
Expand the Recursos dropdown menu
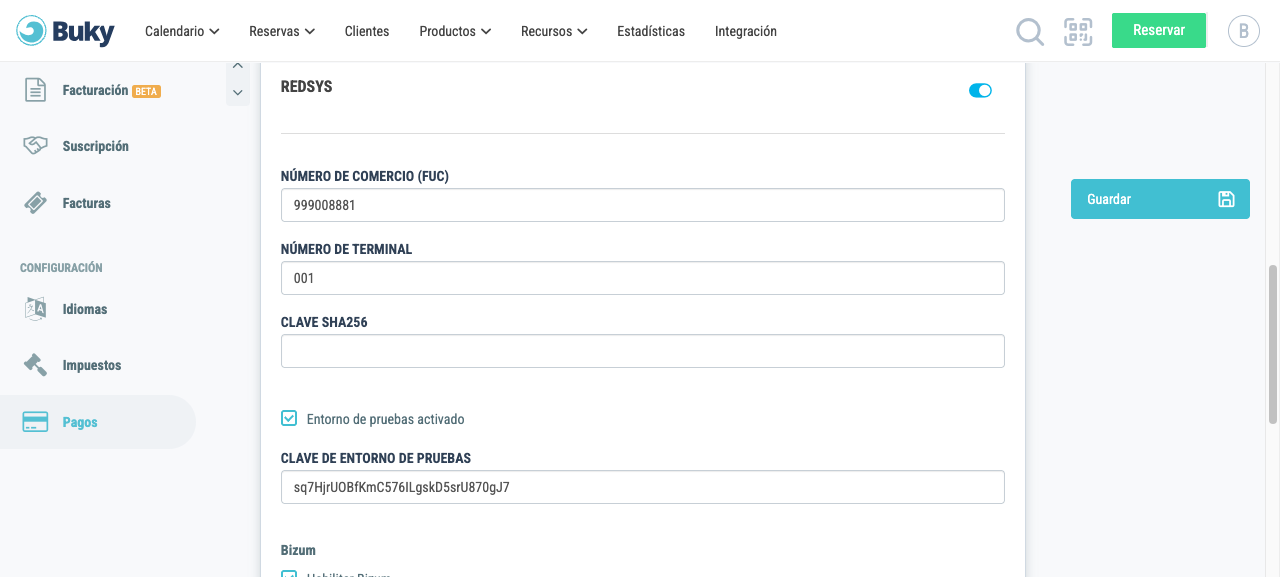click(554, 31)
